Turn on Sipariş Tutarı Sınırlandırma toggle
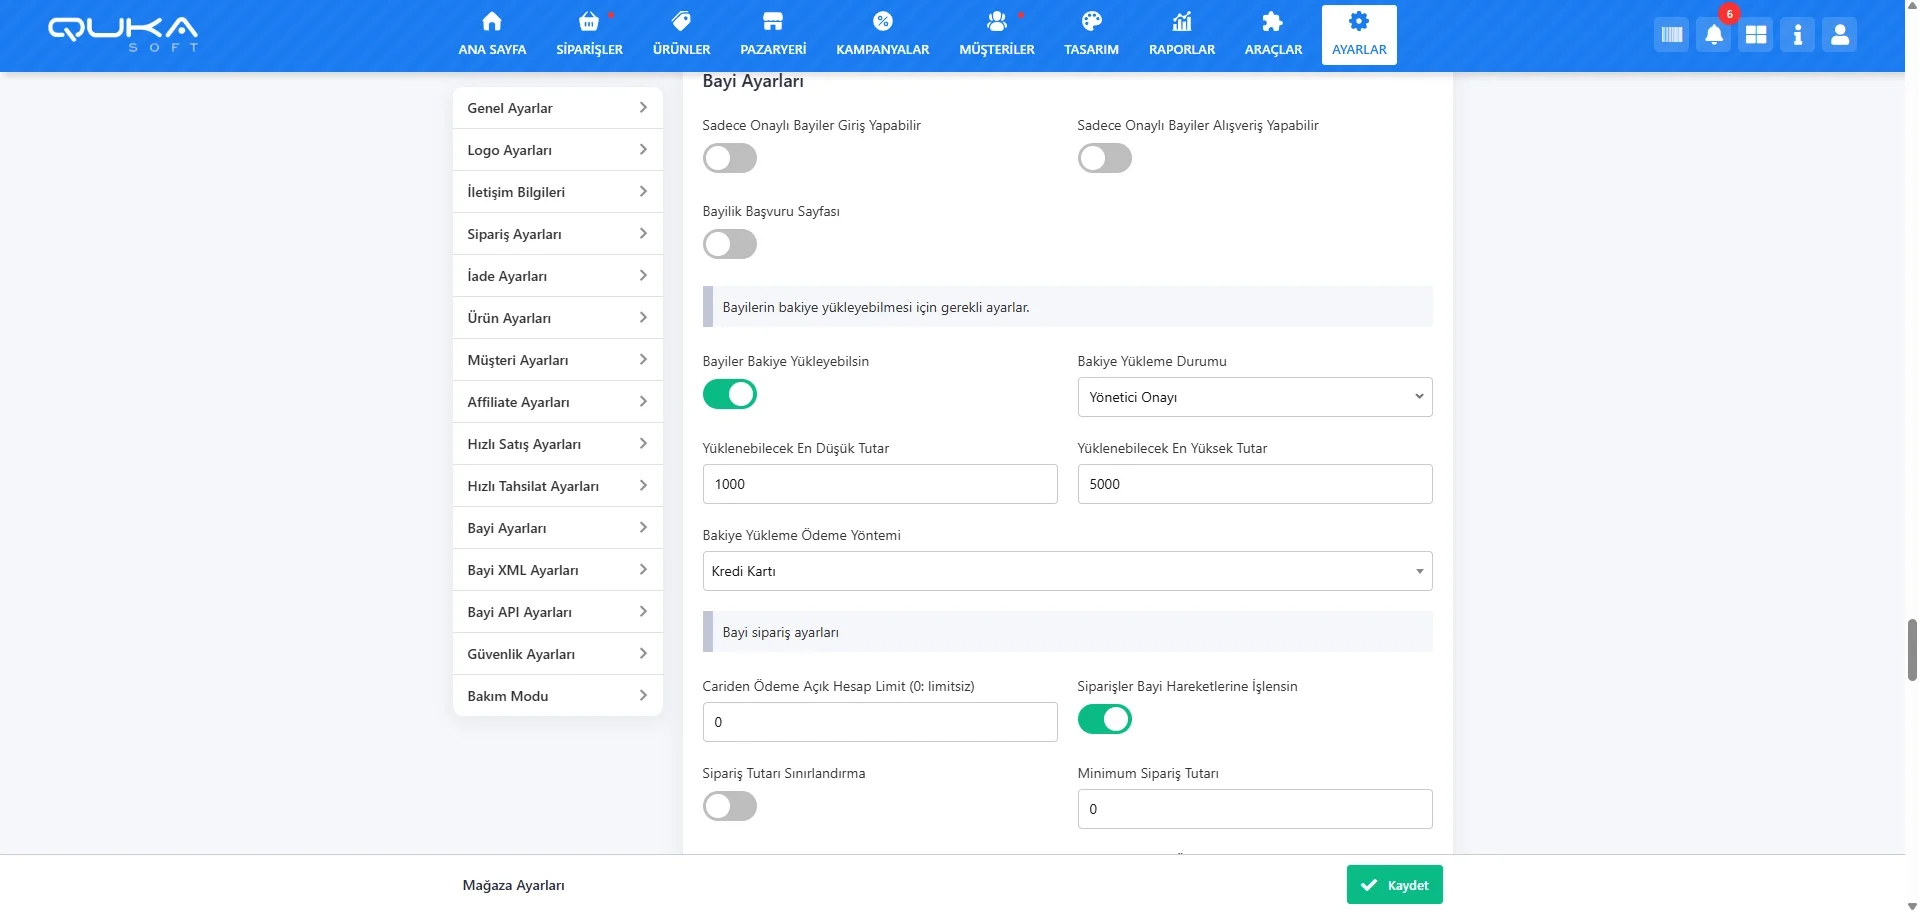The image size is (1919, 910). [730, 806]
